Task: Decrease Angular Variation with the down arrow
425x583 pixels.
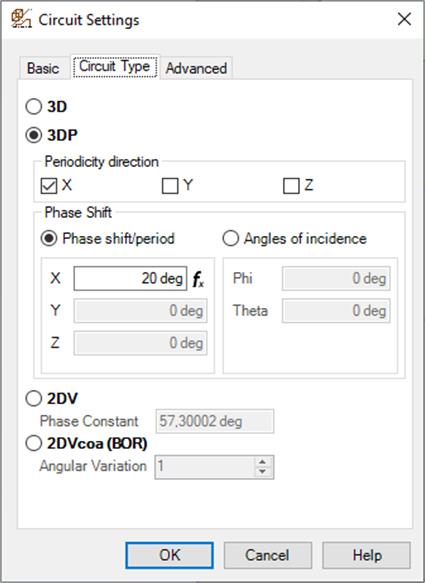Action: pos(263,472)
